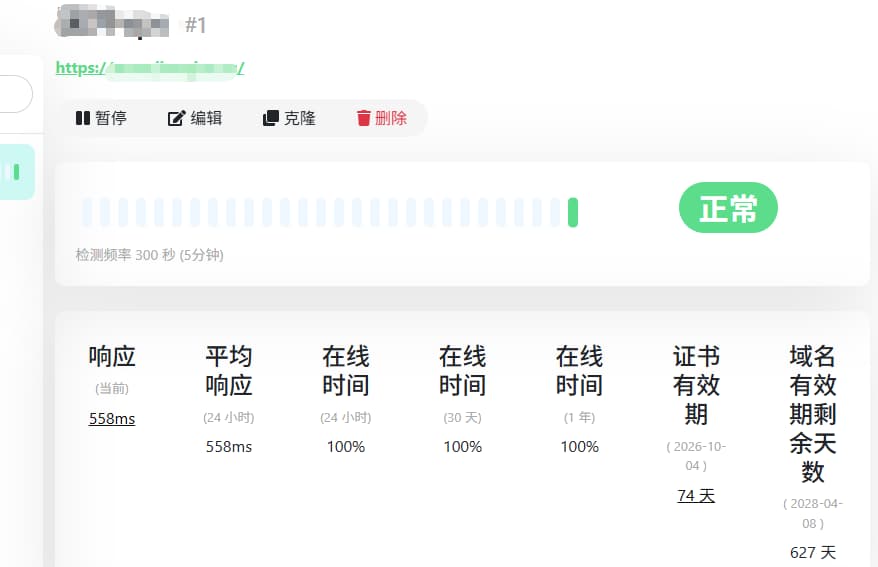Click the pause icon next to 暂停
This screenshot has height=567, width=878.
[x=82, y=118]
